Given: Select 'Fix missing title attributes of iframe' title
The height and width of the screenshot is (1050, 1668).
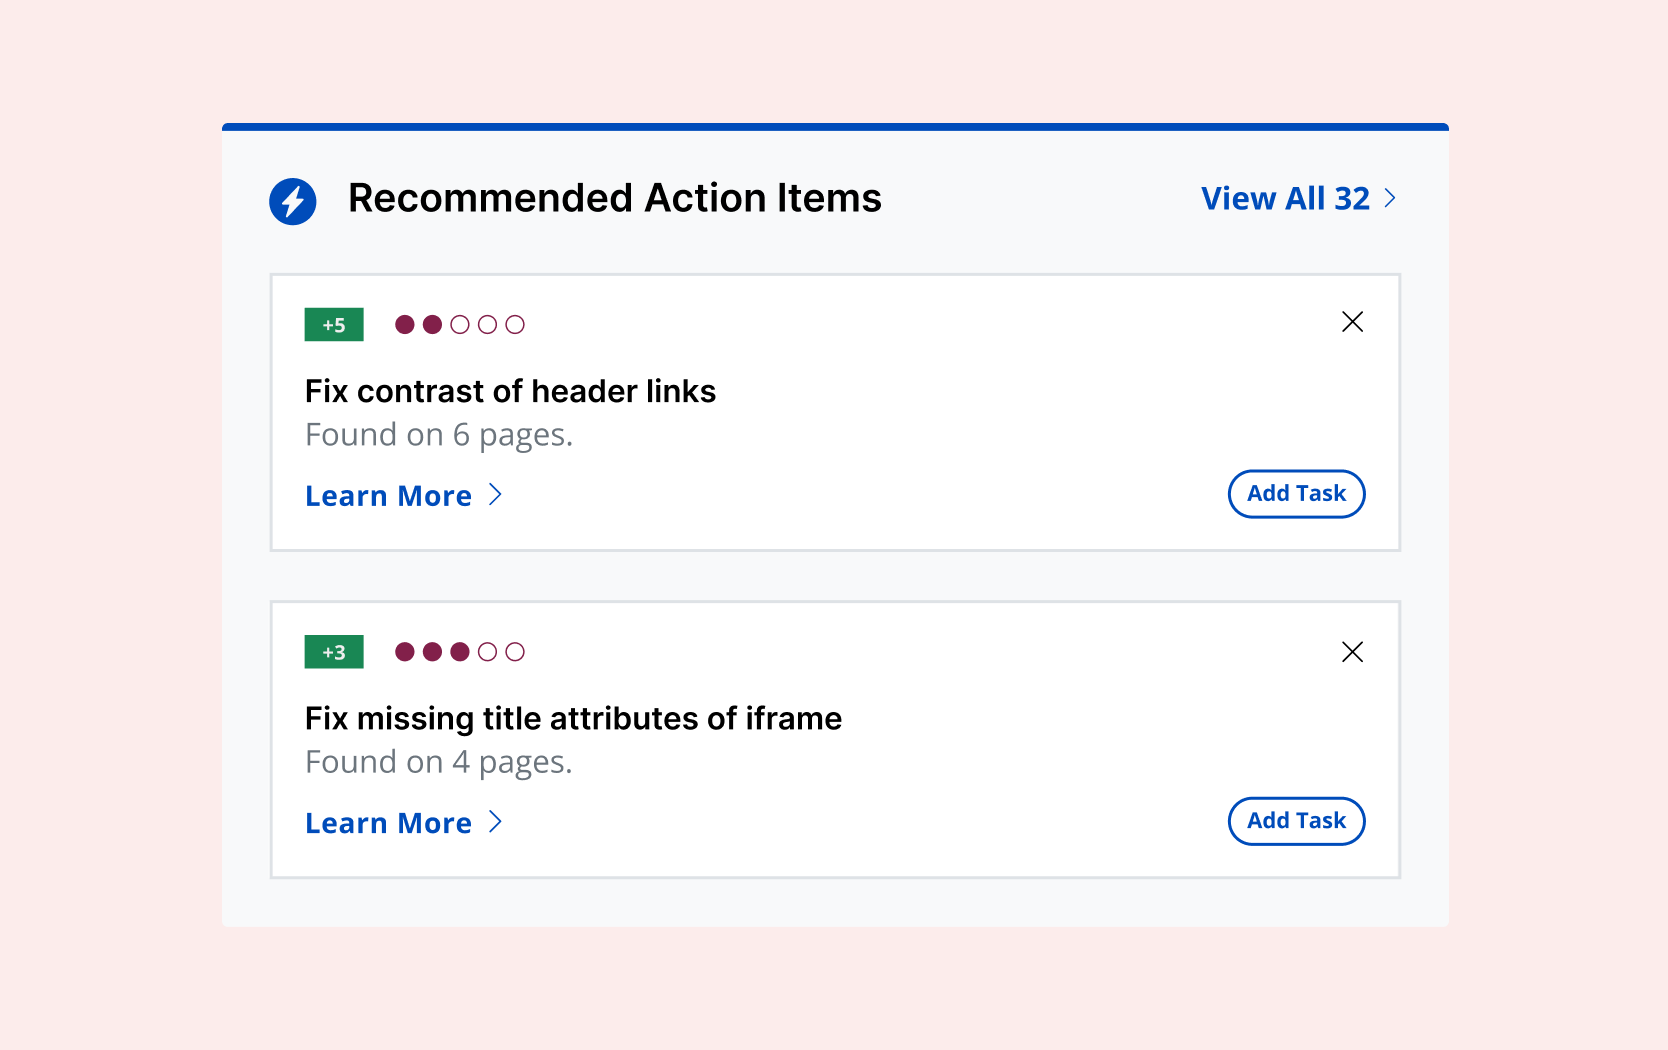Looking at the screenshot, I should click(x=573, y=718).
